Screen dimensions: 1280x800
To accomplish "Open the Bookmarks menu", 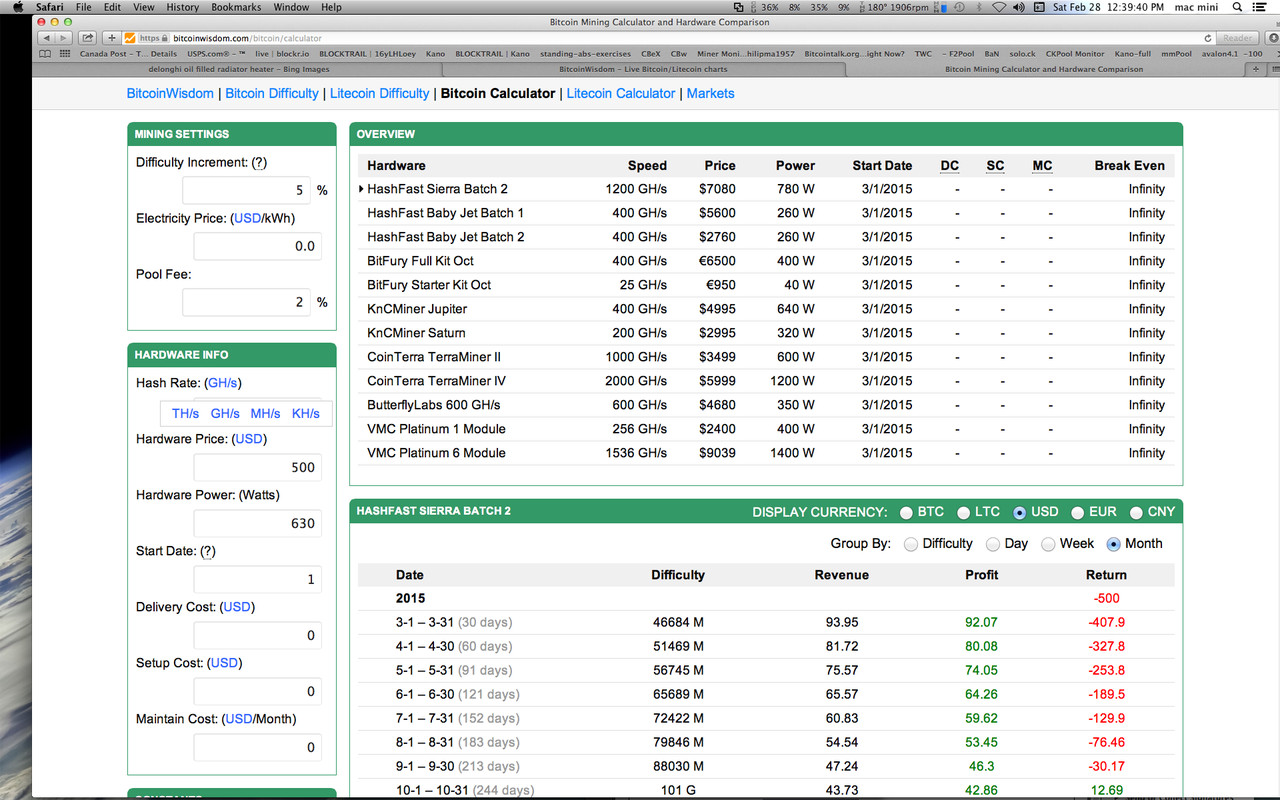I will [x=236, y=7].
